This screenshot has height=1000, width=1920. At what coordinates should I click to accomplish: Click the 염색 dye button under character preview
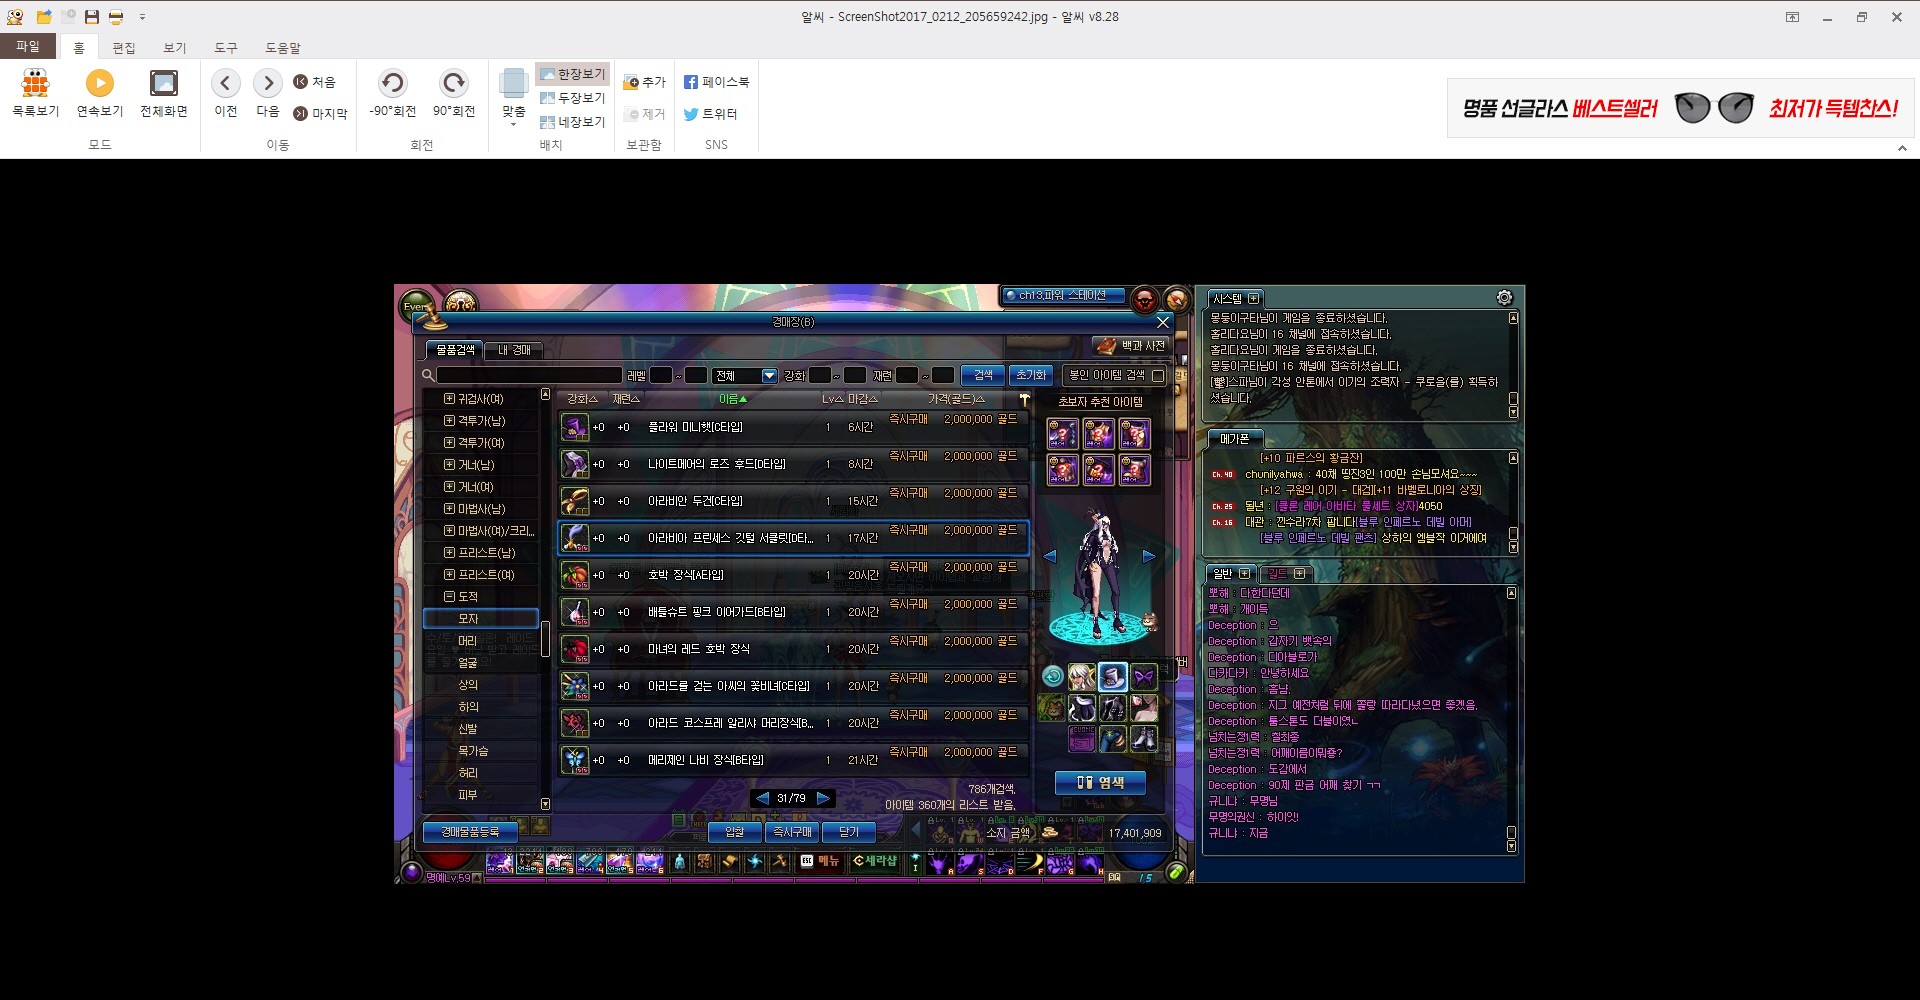click(x=1100, y=783)
